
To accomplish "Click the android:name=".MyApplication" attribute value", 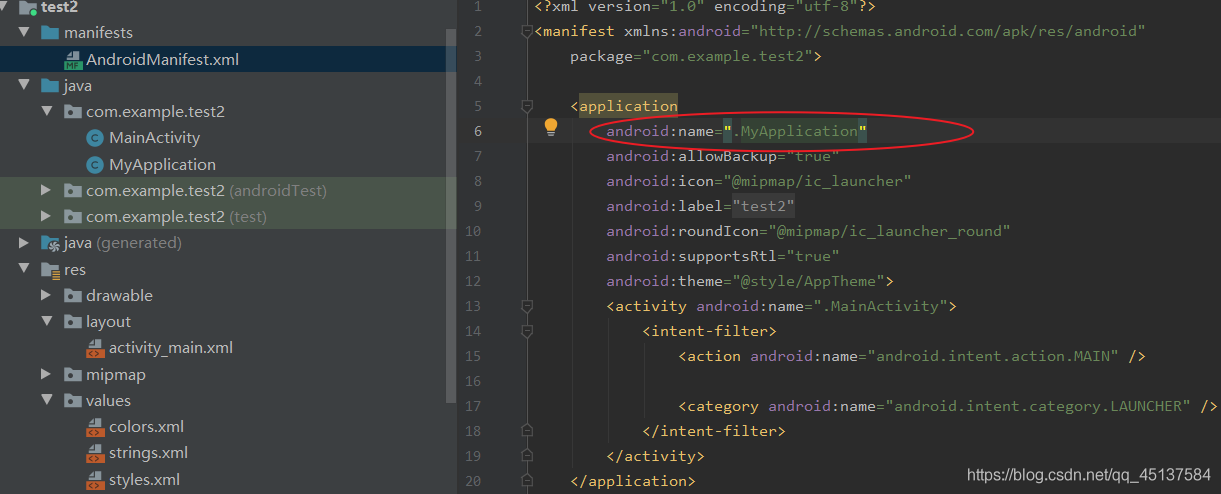I will [795, 131].
